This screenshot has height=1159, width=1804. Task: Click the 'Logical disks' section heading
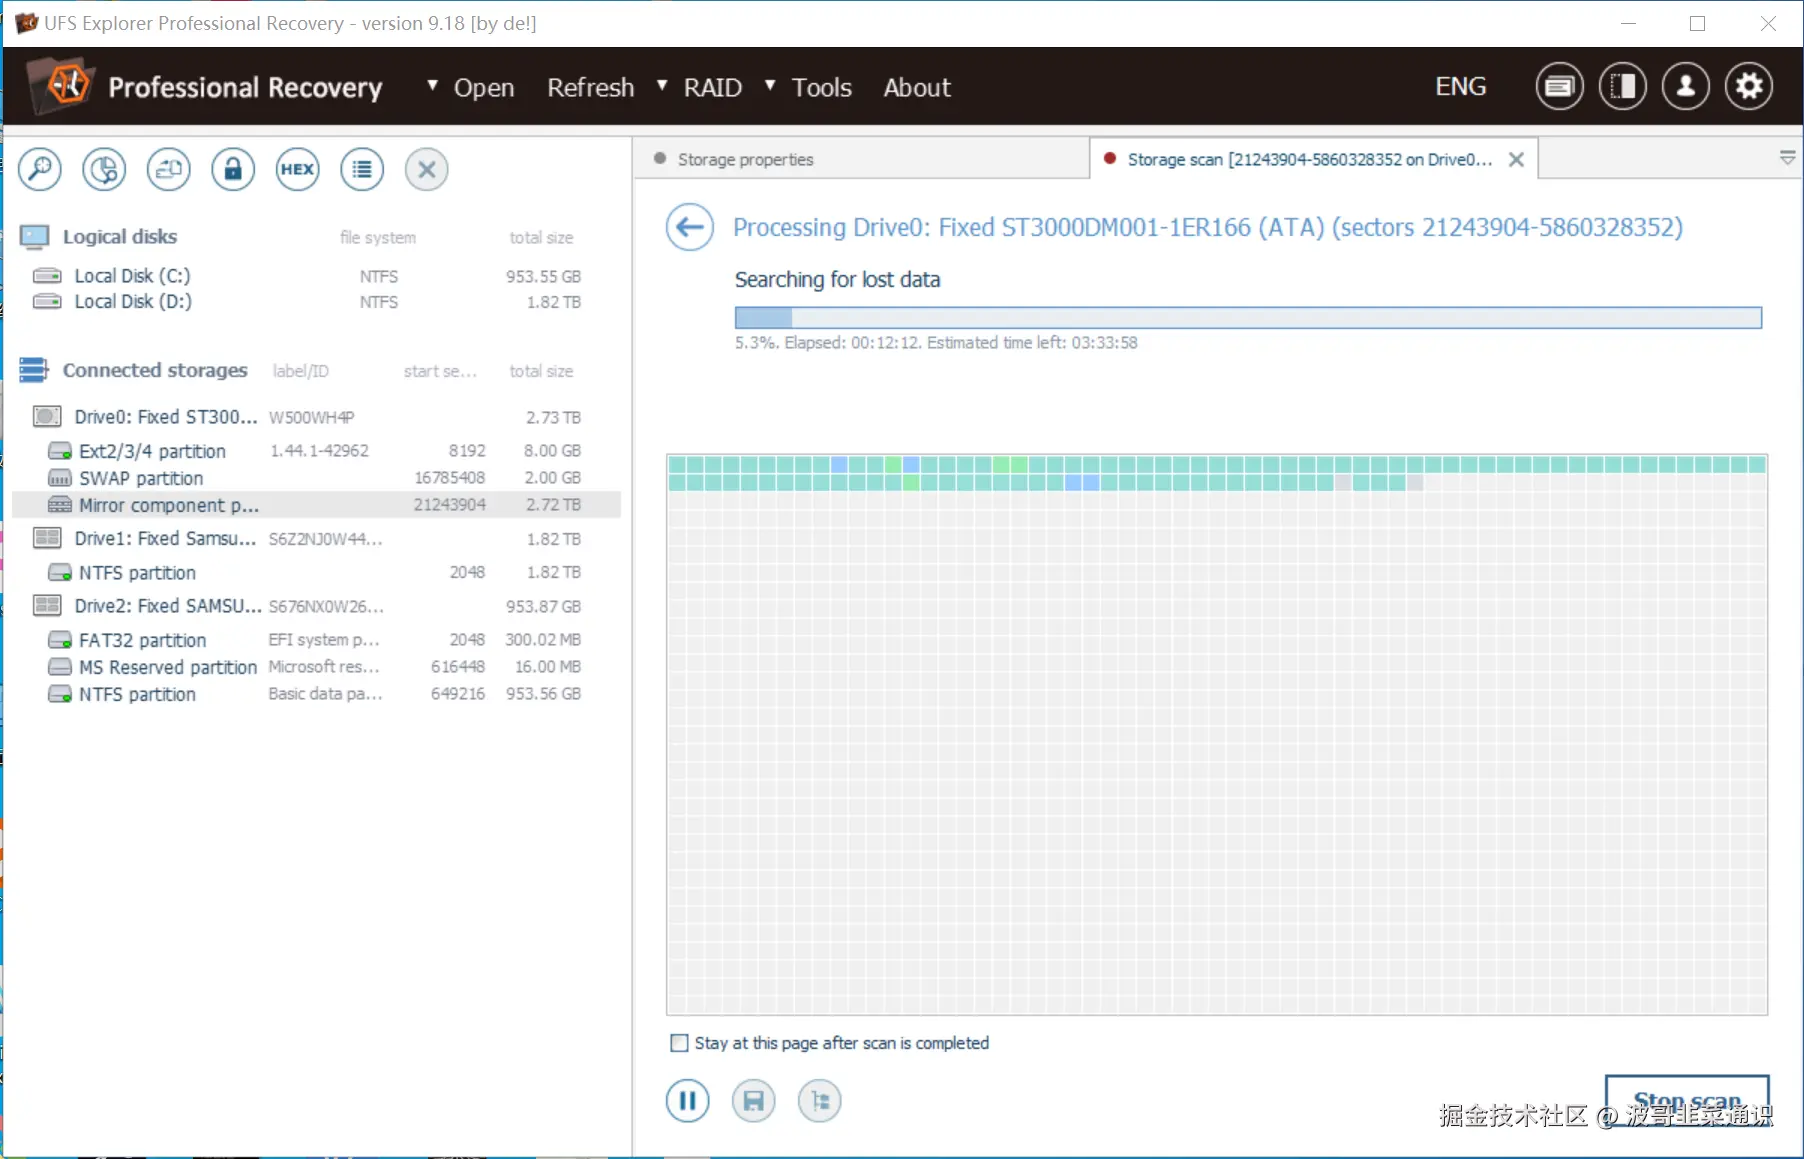(120, 237)
